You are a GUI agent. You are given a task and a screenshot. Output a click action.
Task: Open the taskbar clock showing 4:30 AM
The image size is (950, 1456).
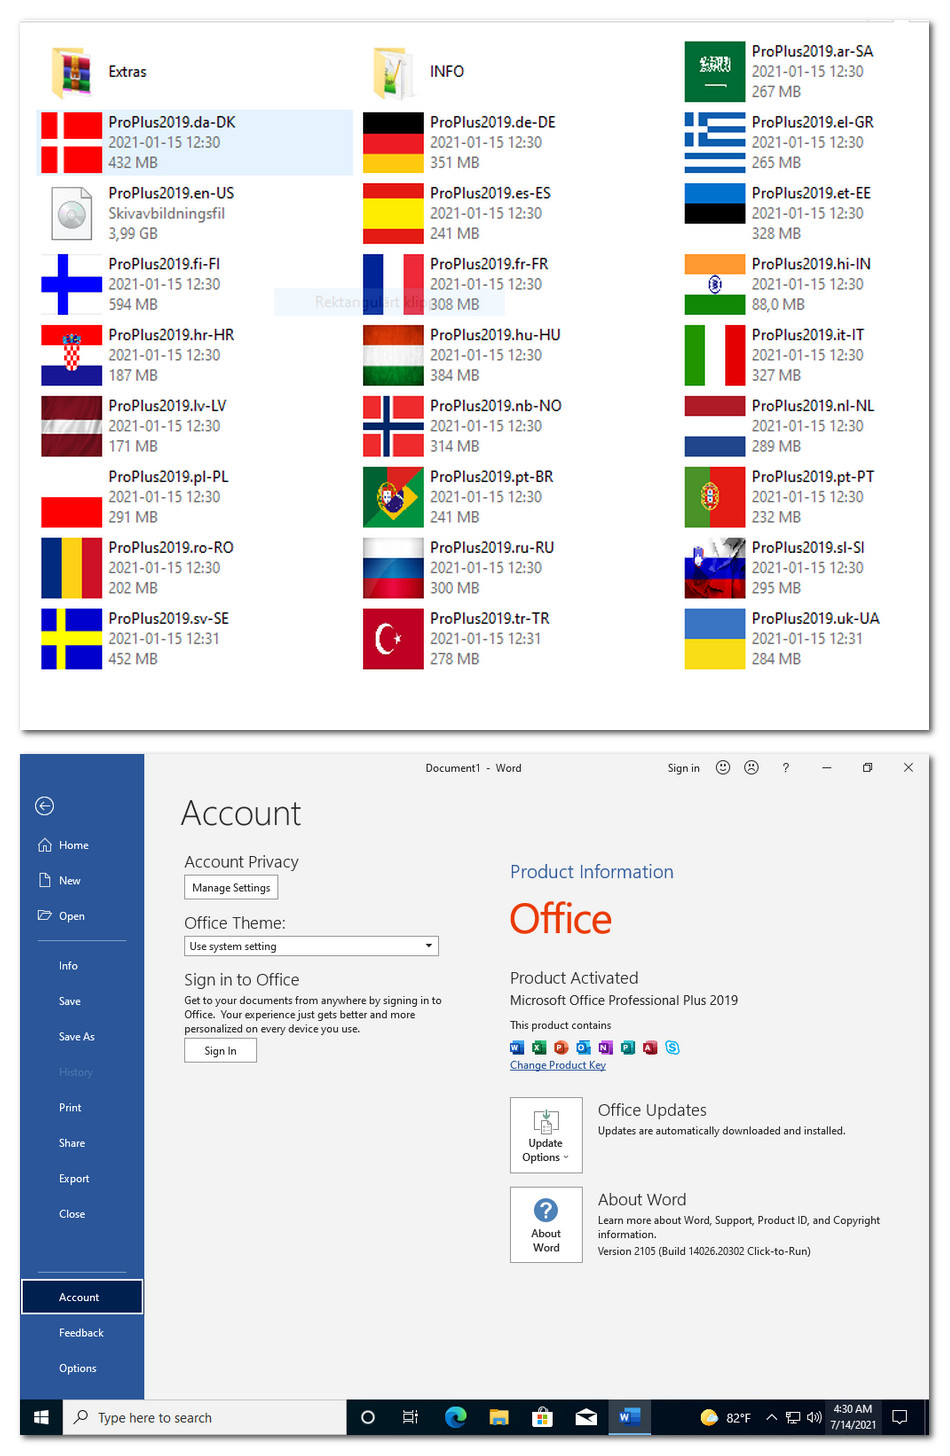click(x=853, y=1417)
